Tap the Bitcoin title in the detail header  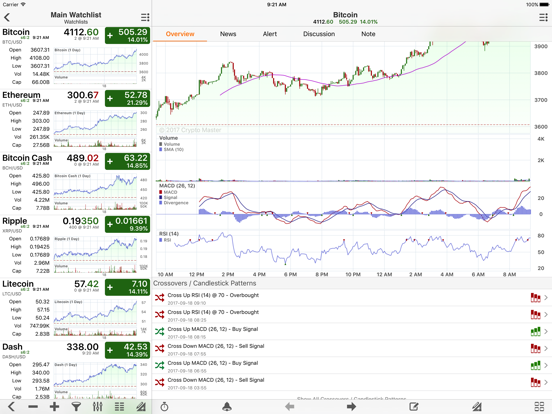pyautogui.click(x=345, y=15)
